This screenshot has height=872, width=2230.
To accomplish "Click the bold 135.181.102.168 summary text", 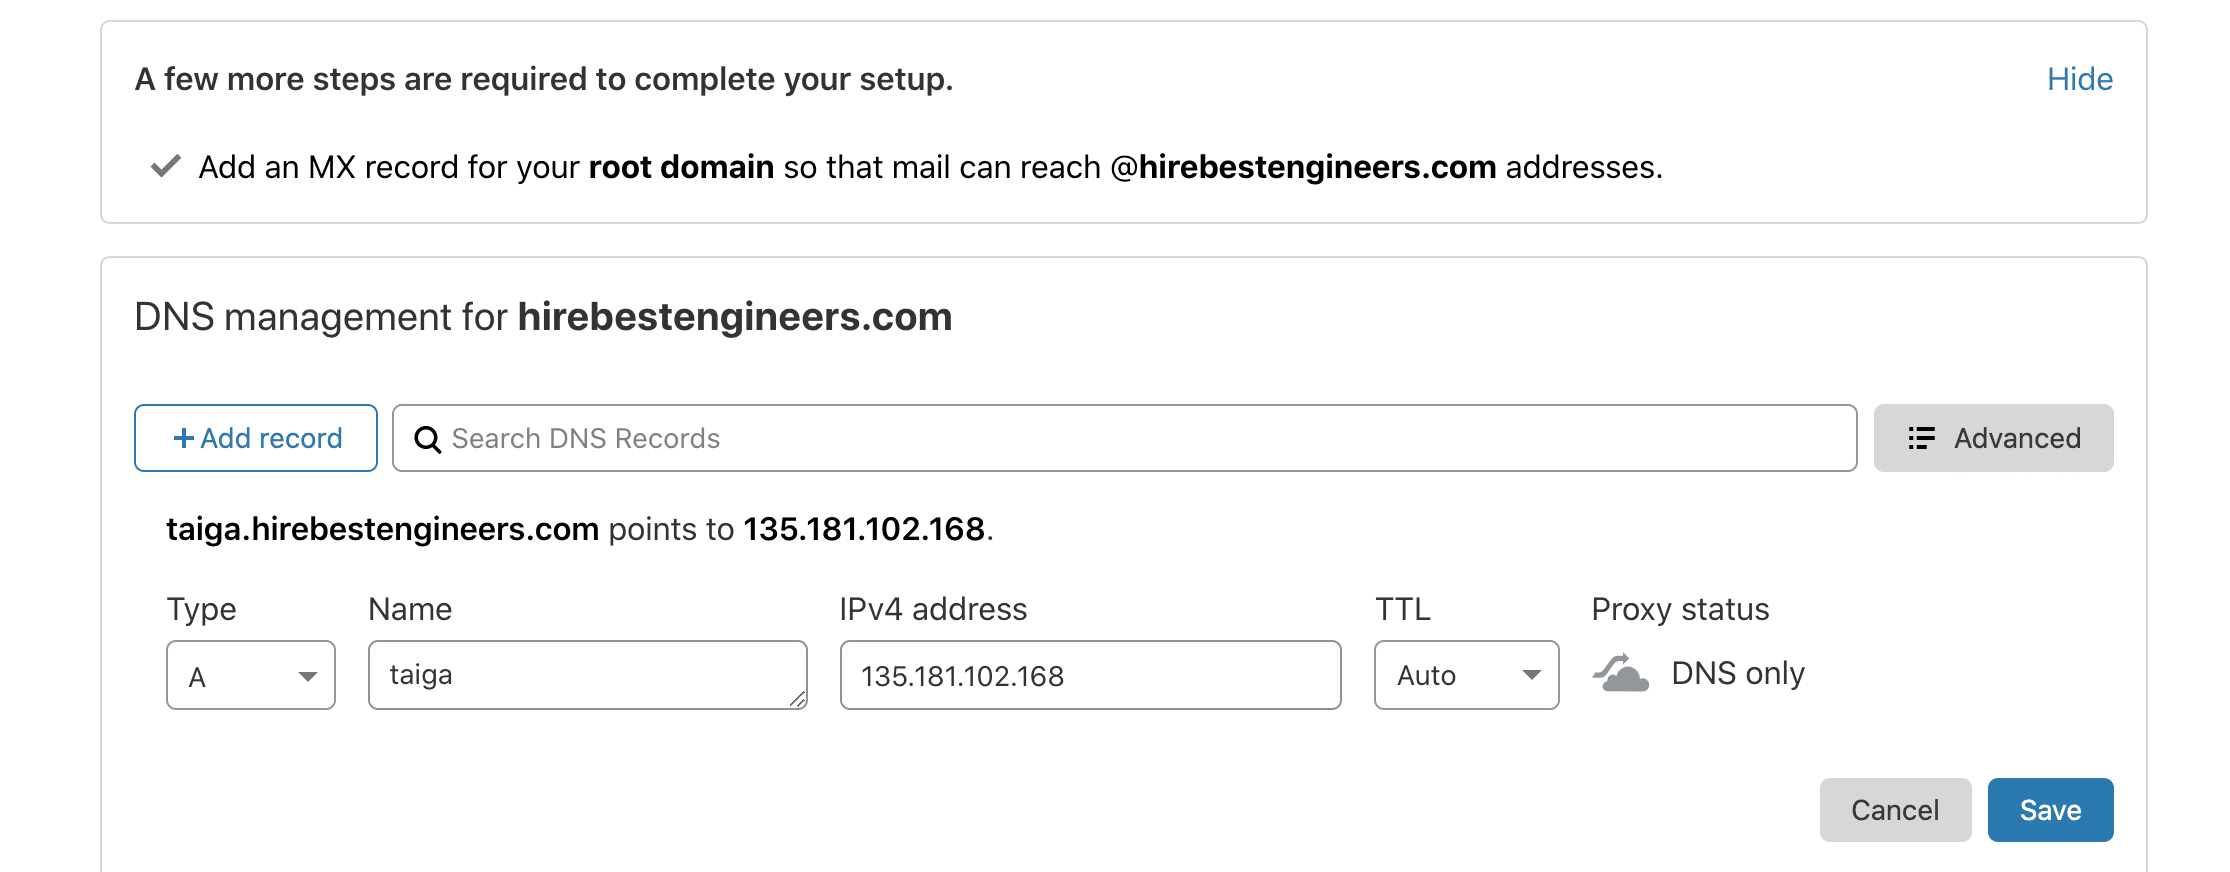I will pyautogui.click(x=864, y=528).
